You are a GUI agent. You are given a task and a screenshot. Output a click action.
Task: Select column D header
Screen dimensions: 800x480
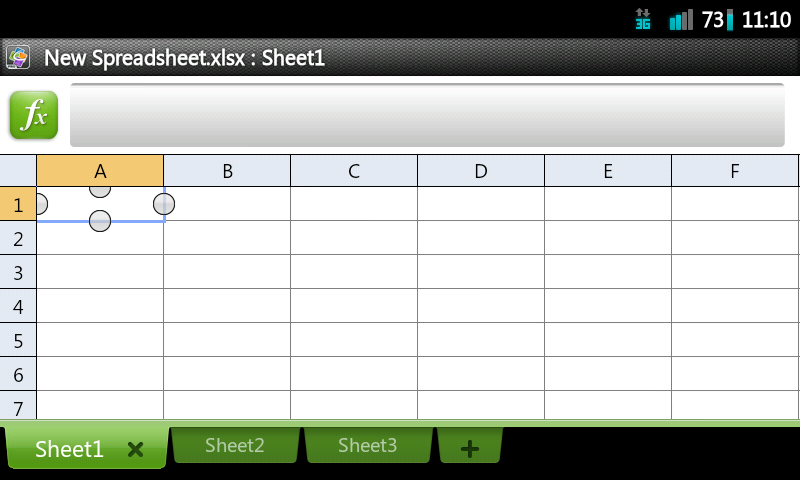(481, 171)
